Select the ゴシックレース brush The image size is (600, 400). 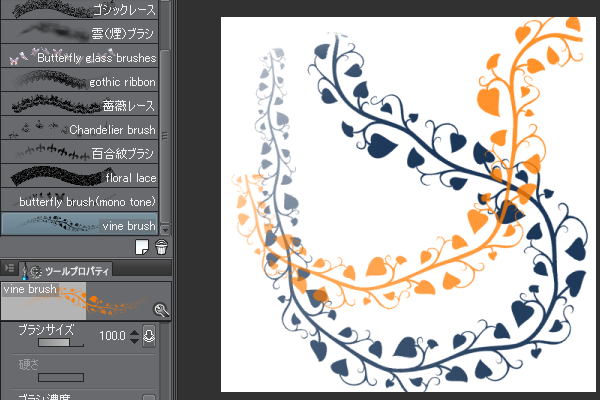[x=80, y=10]
